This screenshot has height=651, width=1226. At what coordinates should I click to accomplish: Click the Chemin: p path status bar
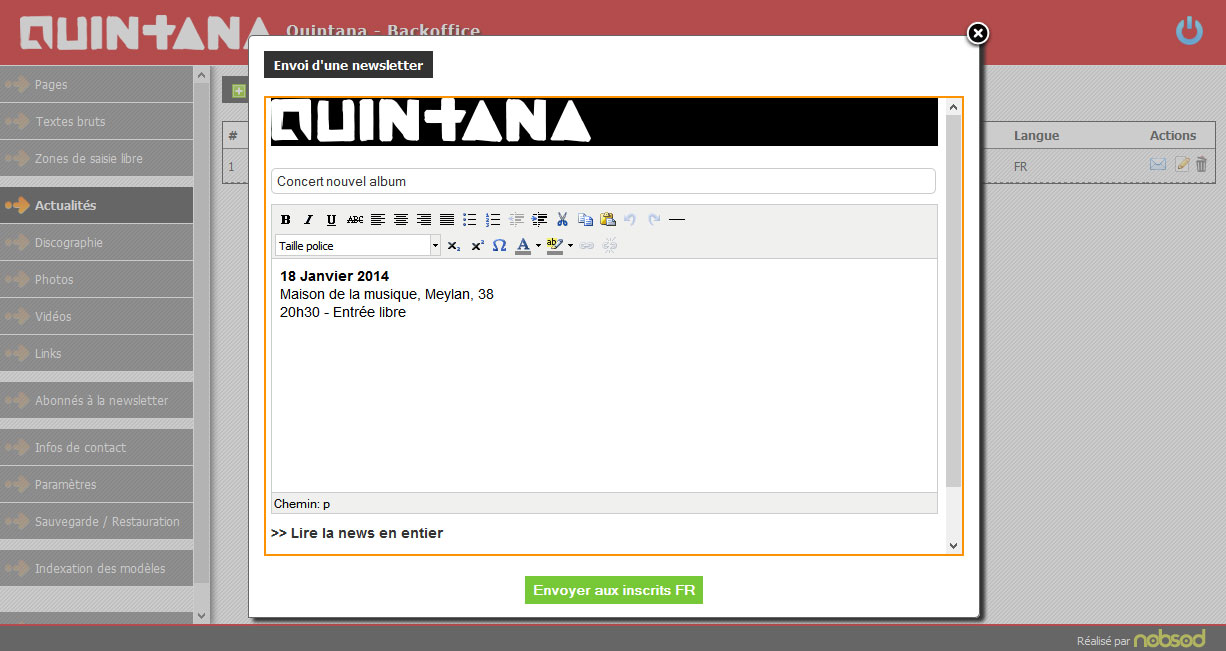click(x=604, y=504)
